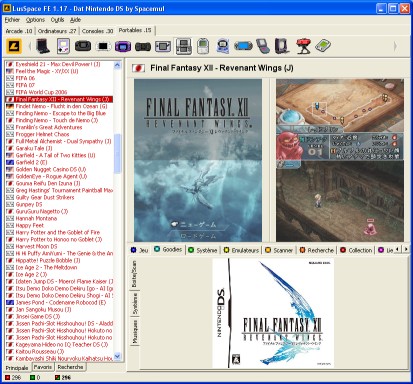The height and width of the screenshot is (384, 413).
Task: Select the red Virtual Boy icon
Action: 303,46
